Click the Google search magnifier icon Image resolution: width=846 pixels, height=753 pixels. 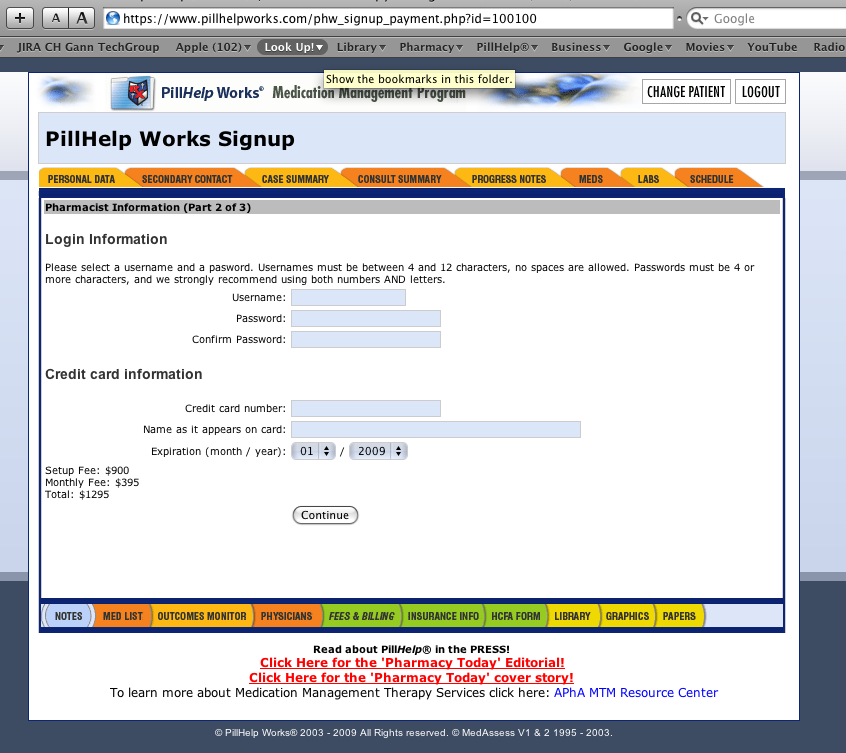click(x=699, y=18)
